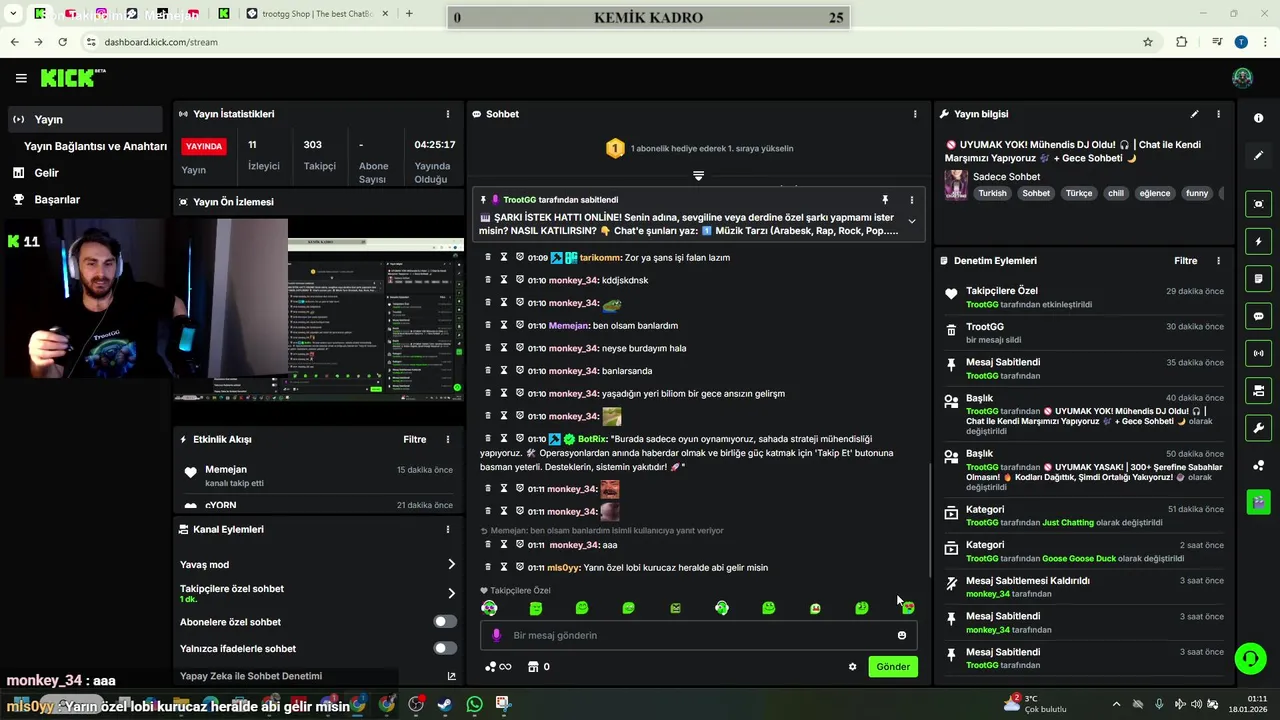Open the emoji picker in the message box
Image resolution: width=1280 pixels, height=720 pixels.
pyautogui.click(x=902, y=635)
